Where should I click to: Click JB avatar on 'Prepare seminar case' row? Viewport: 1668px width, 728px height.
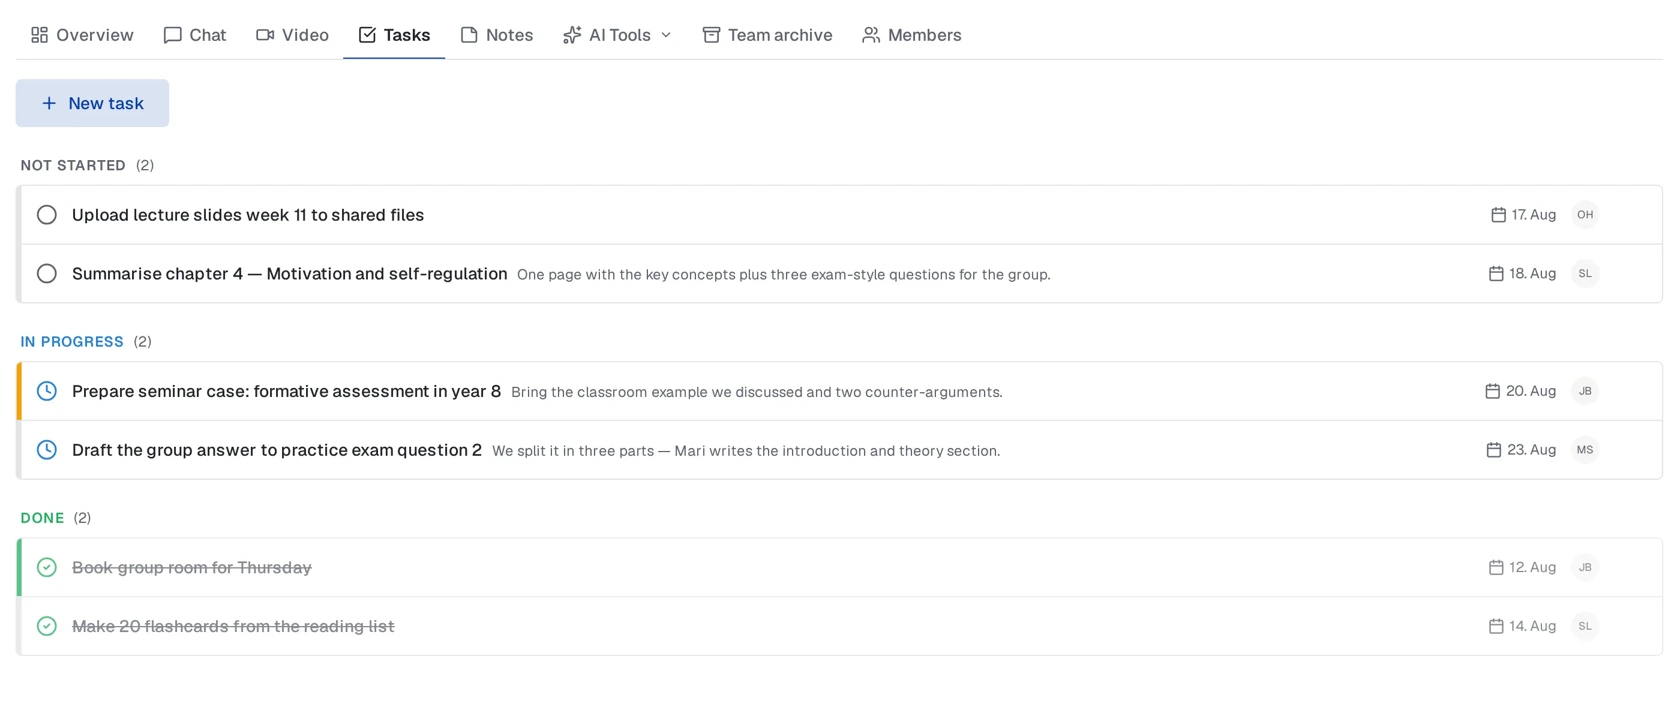pyautogui.click(x=1585, y=391)
